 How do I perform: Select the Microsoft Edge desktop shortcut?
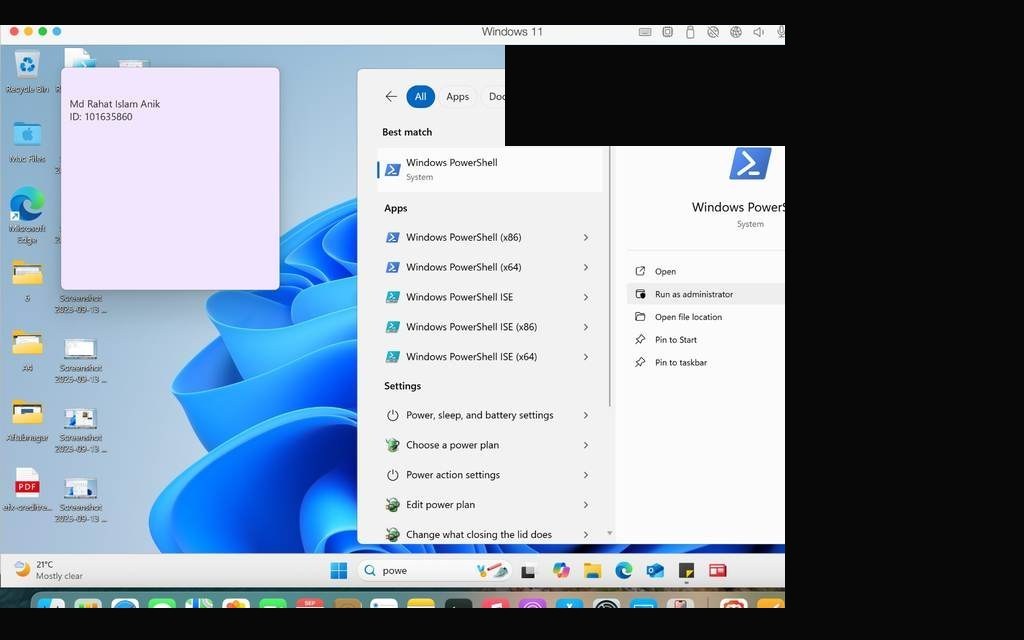[27, 216]
